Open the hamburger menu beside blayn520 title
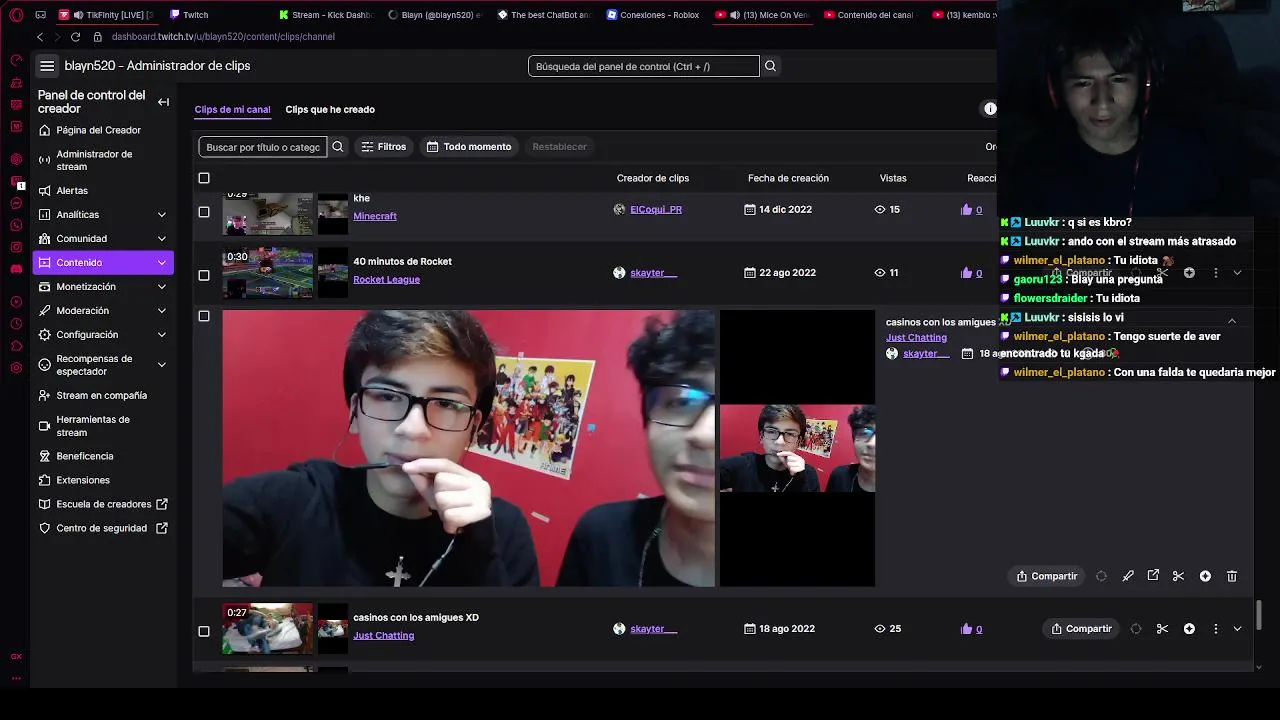Screen dimensions: 1280x720 click(47, 66)
